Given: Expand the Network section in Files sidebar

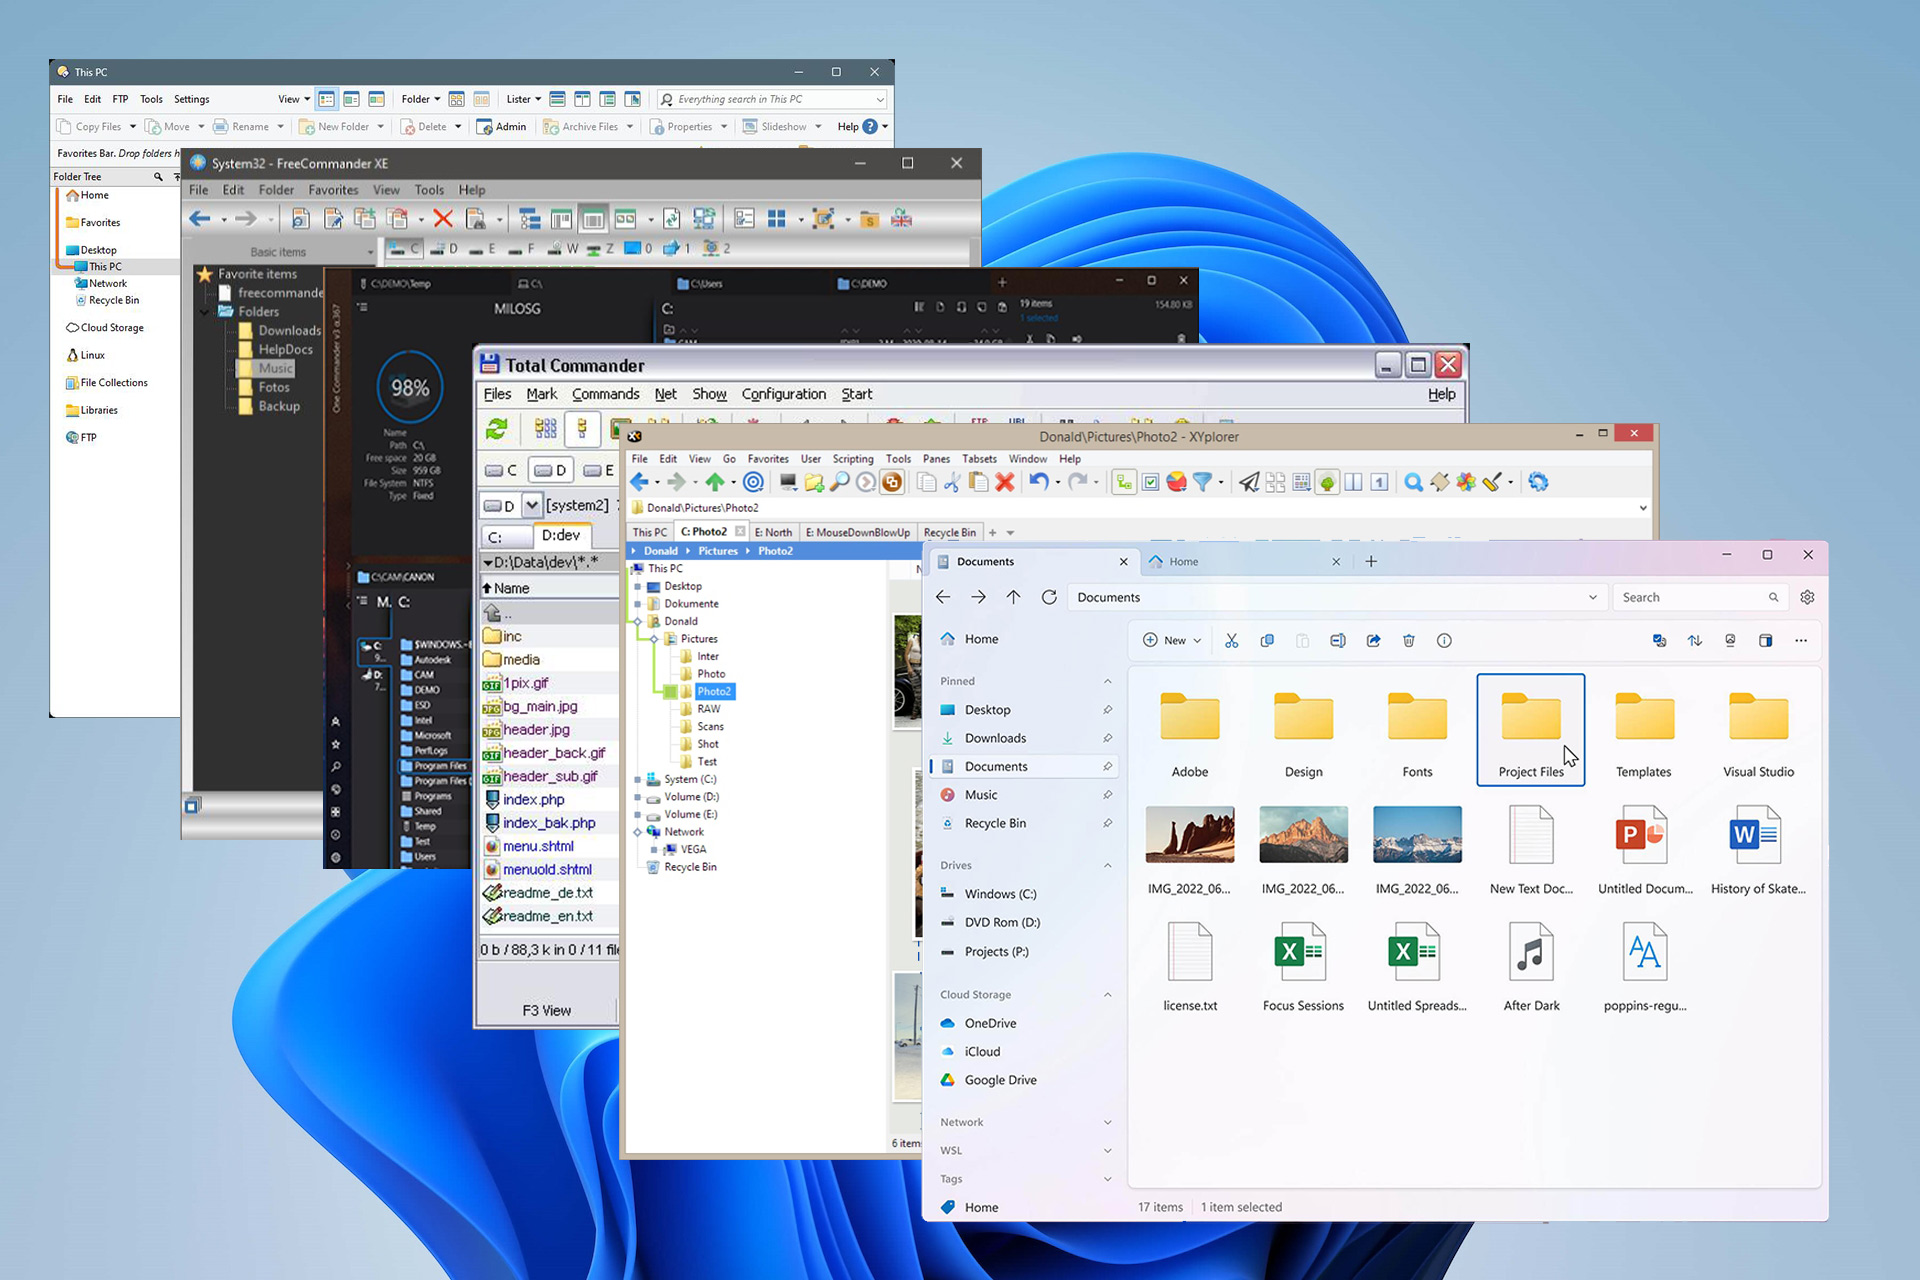Looking at the screenshot, I should [1107, 1122].
